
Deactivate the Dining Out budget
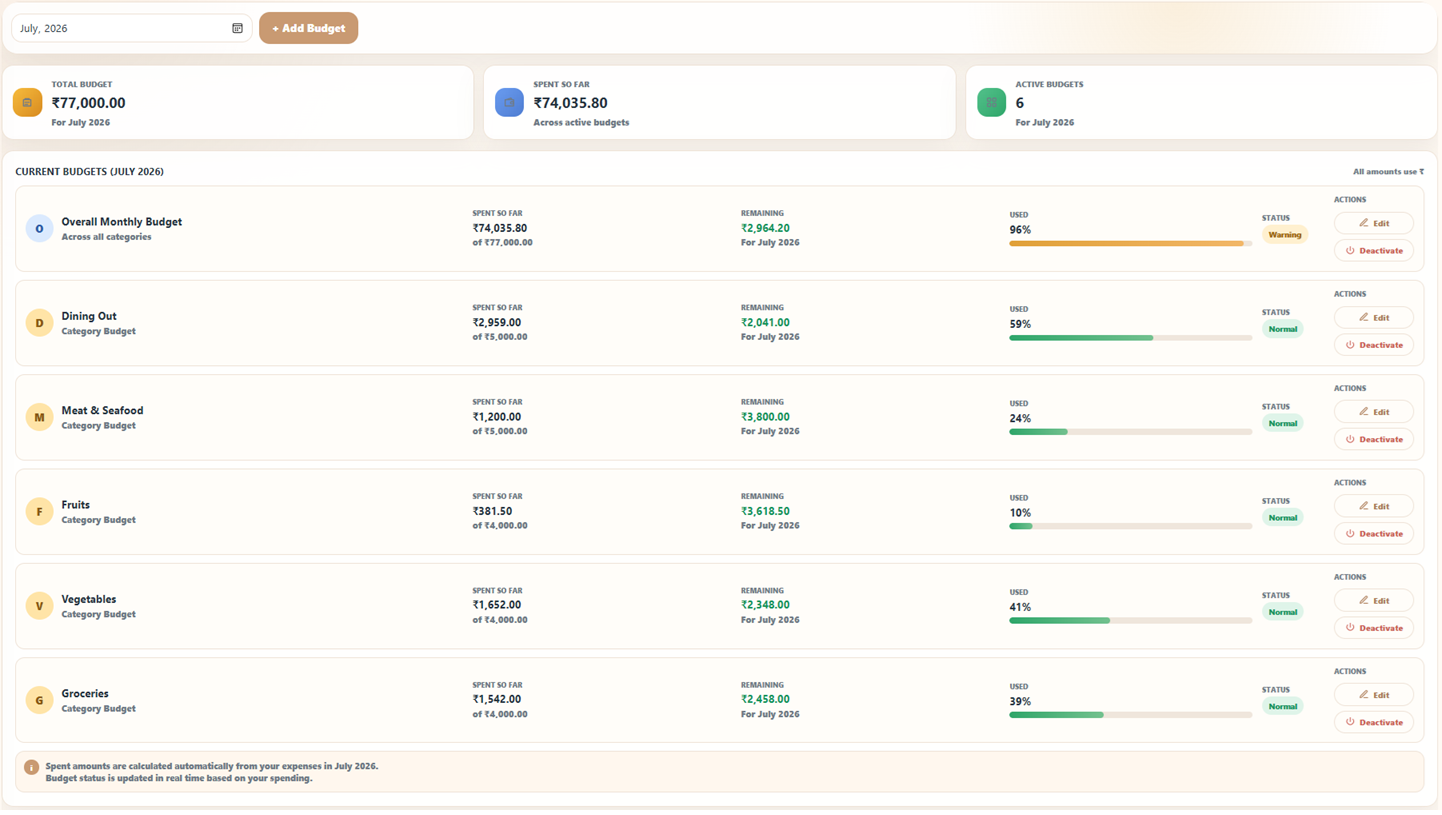1373,345
